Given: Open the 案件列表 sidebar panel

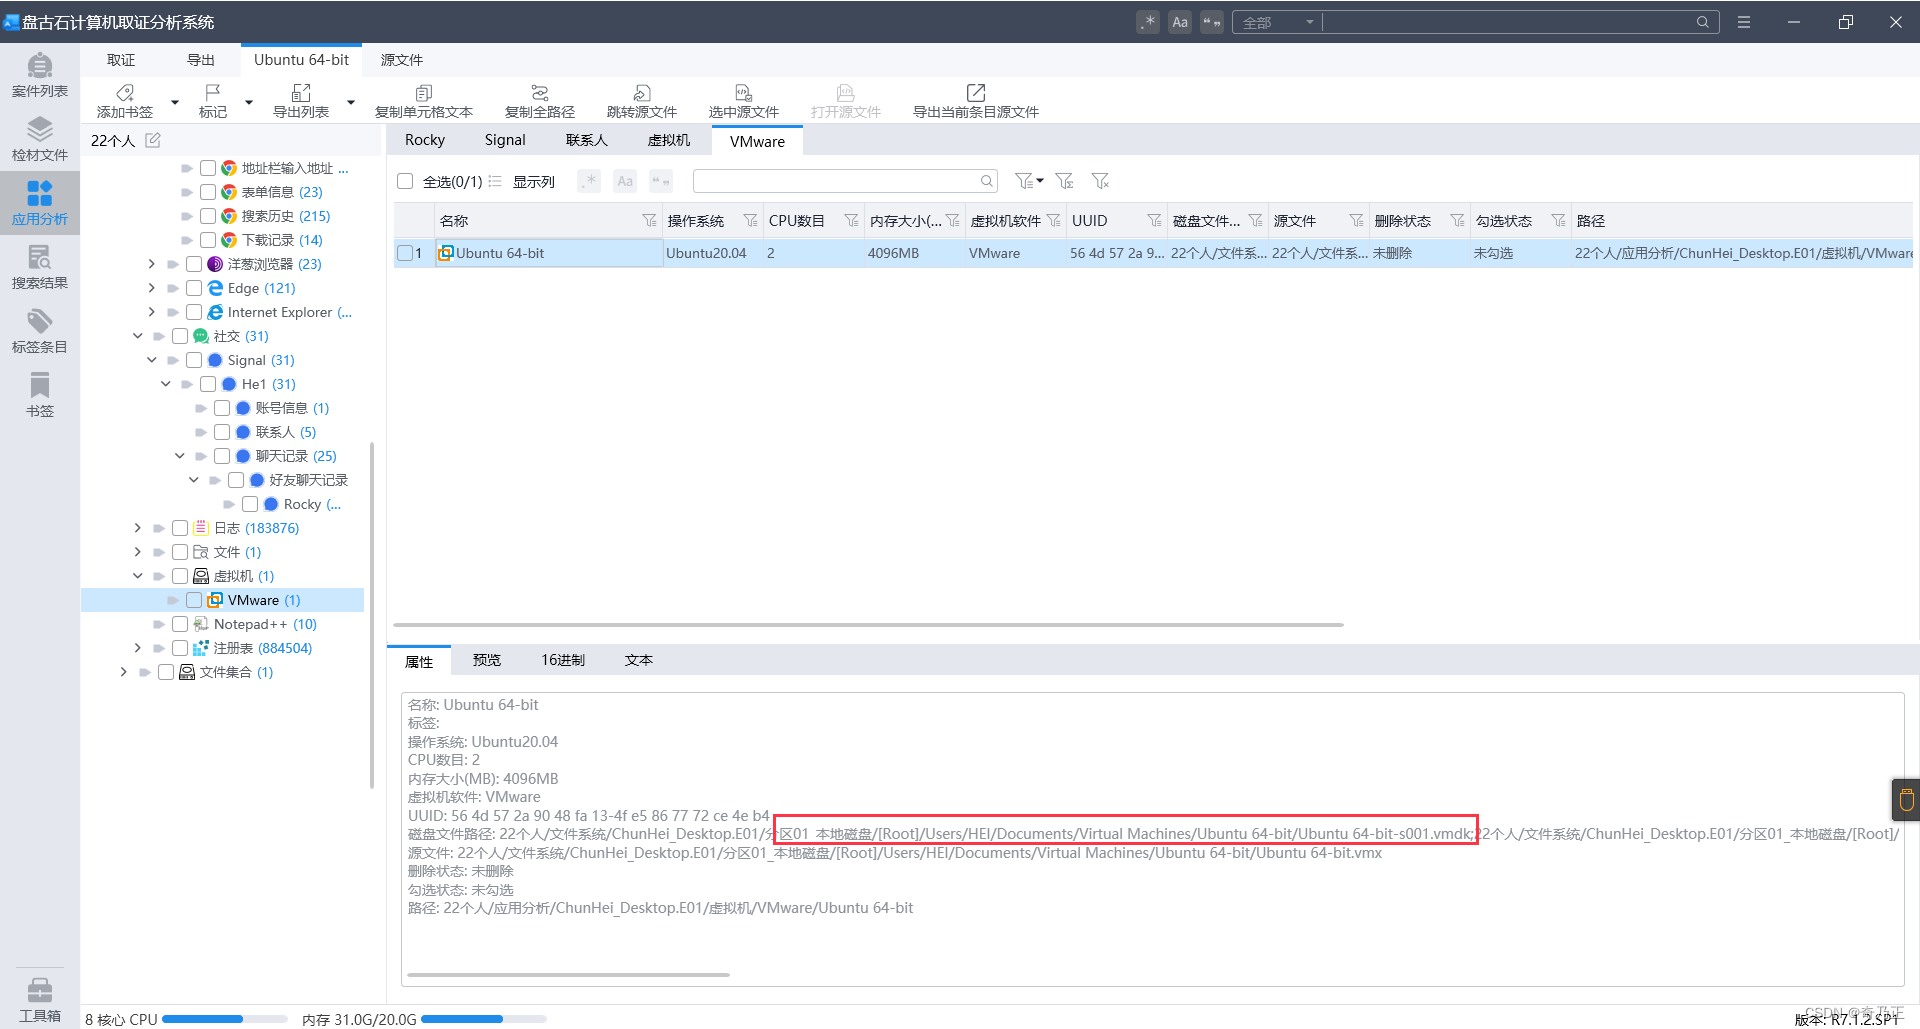Looking at the screenshot, I should 40,75.
